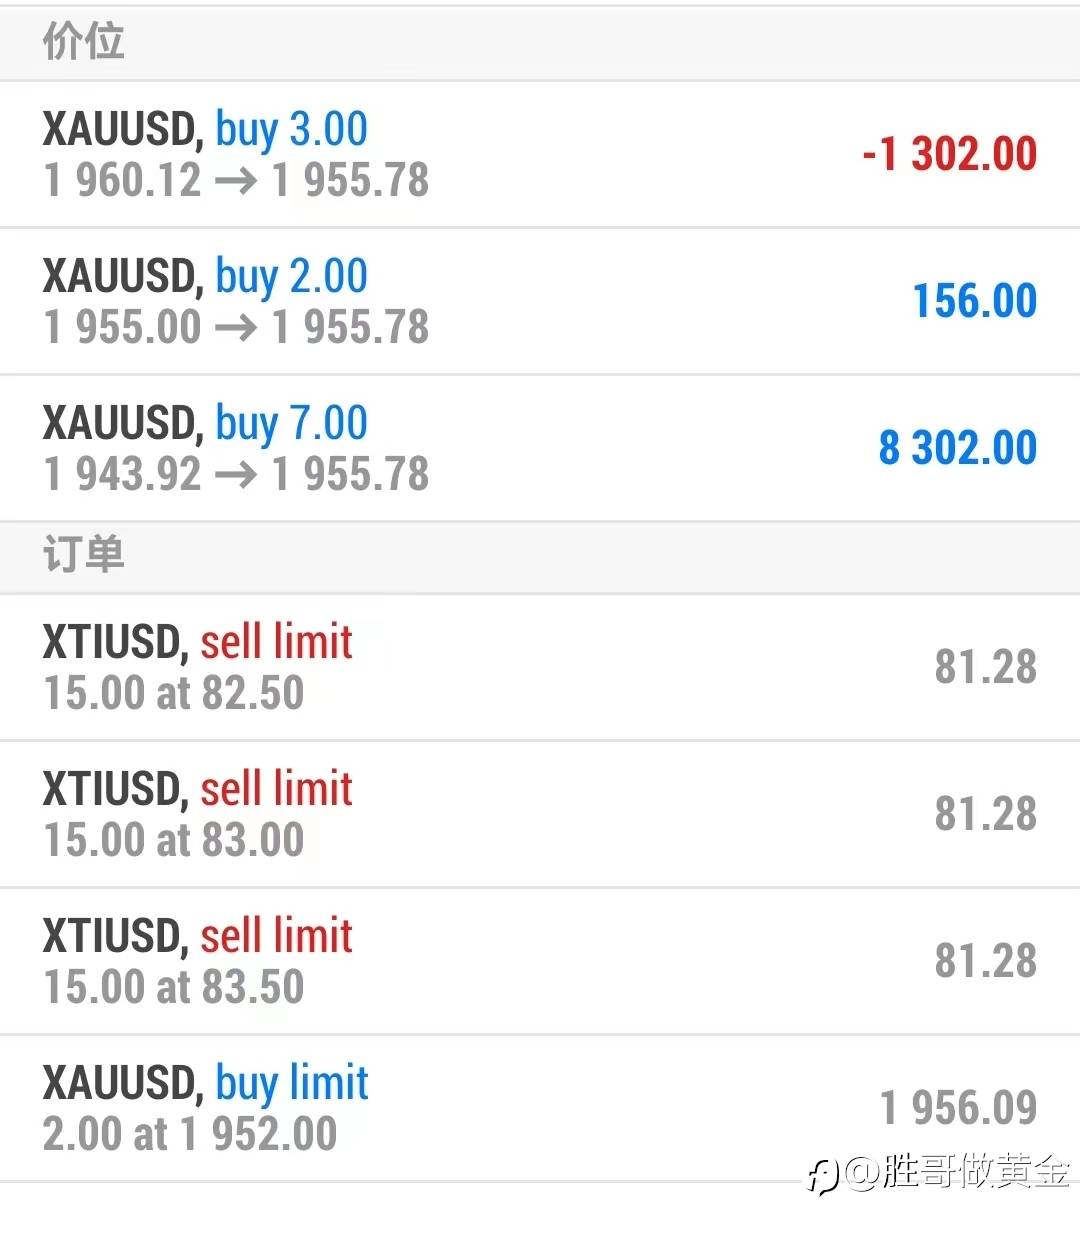Select XTIUSD sell limit at 82.50
Image resolution: width=1080 pixels, height=1233 pixels.
click(x=540, y=668)
